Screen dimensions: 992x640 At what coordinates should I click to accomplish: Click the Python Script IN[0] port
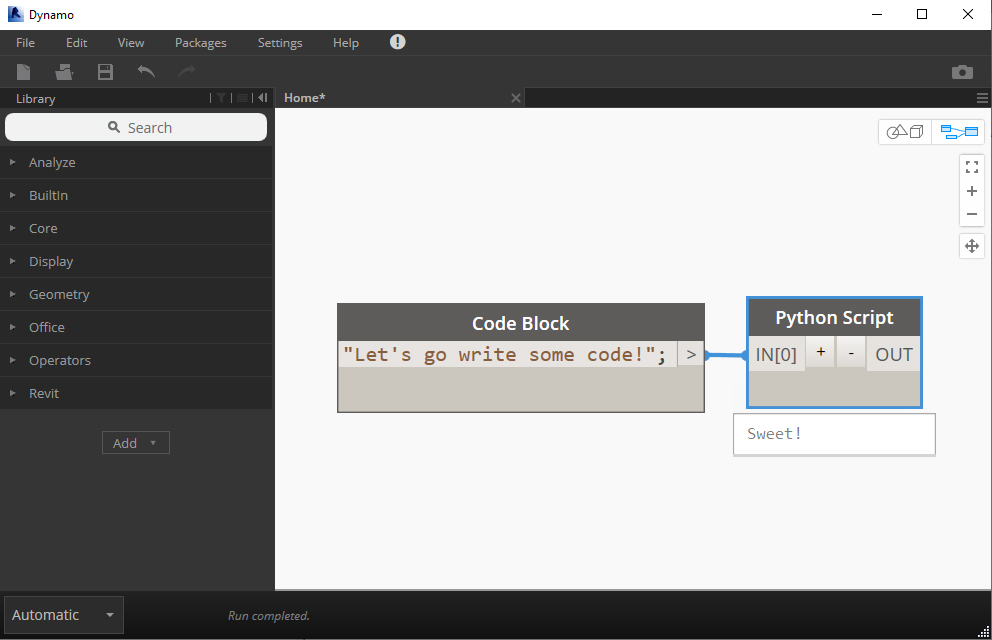[776, 354]
